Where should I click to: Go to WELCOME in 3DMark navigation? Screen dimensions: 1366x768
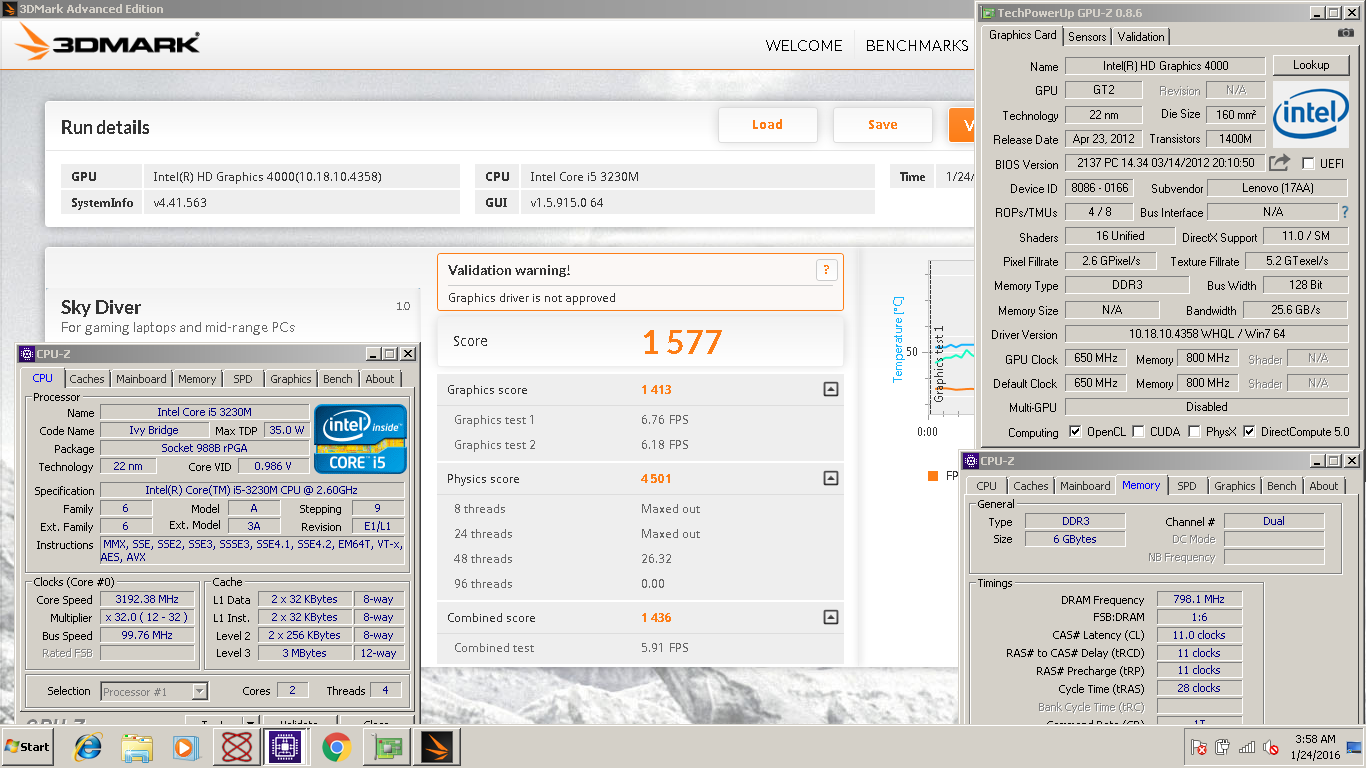[x=804, y=45]
